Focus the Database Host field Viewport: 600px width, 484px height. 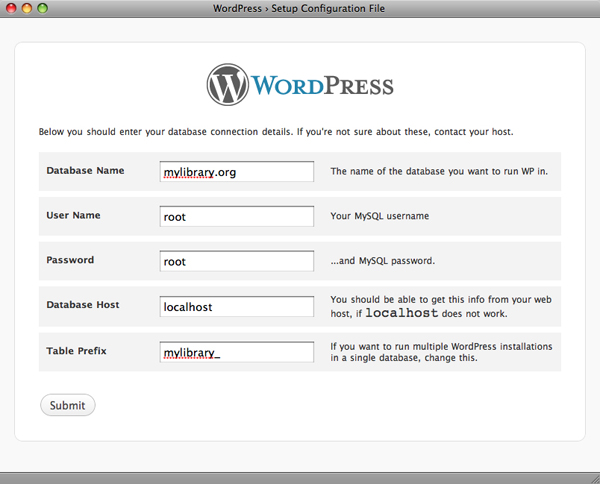point(237,307)
